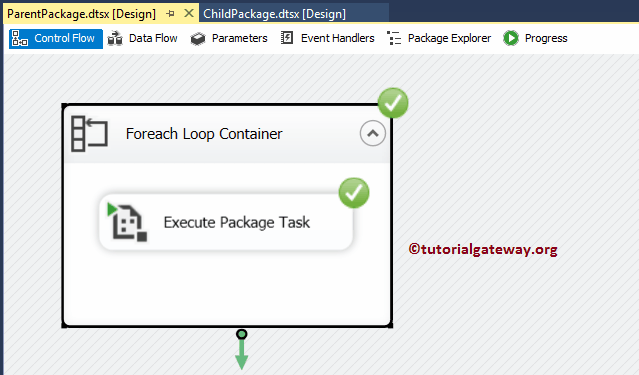Go to the Parameters tab
The width and height of the screenshot is (639, 375).
(229, 38)
